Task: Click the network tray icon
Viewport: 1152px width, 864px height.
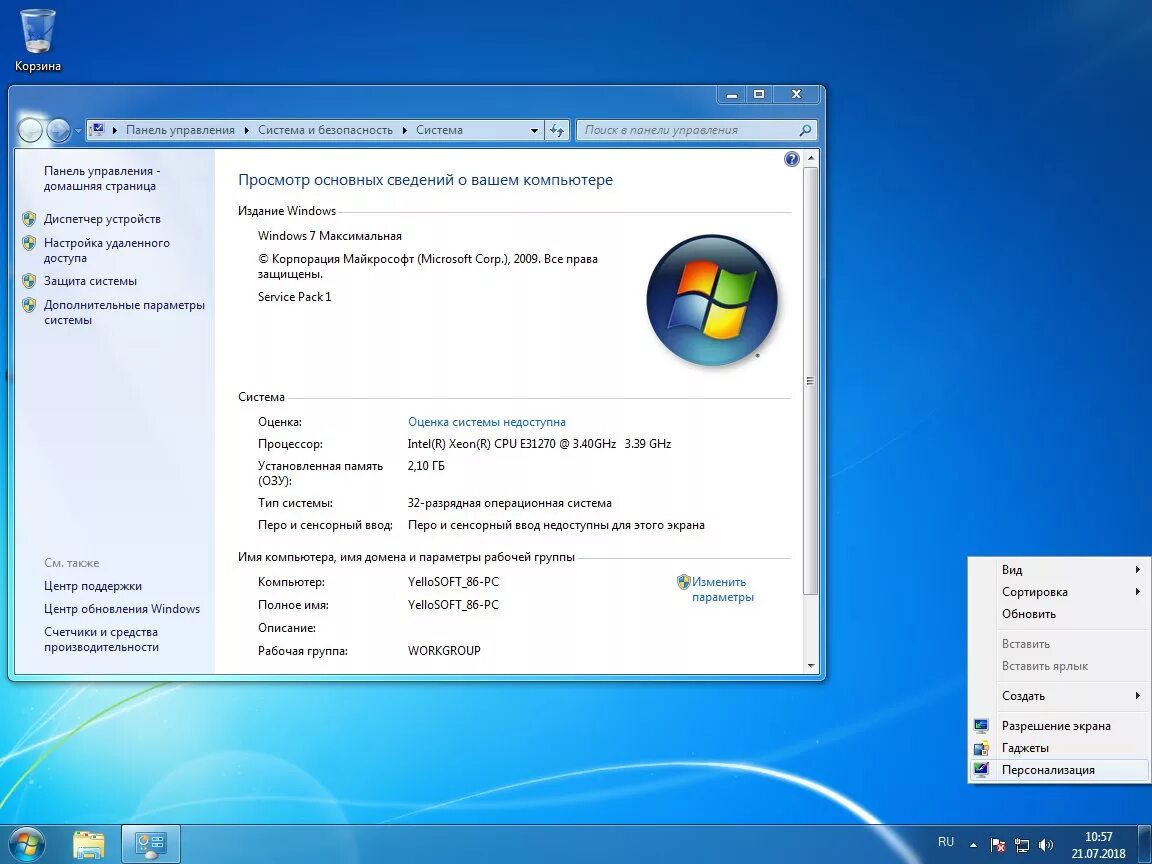Action: click(x=1021, y=845)
